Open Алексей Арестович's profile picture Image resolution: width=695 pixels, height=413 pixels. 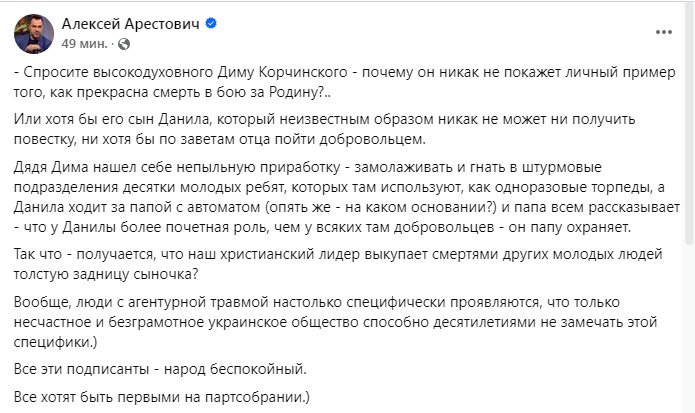(34, 33)
